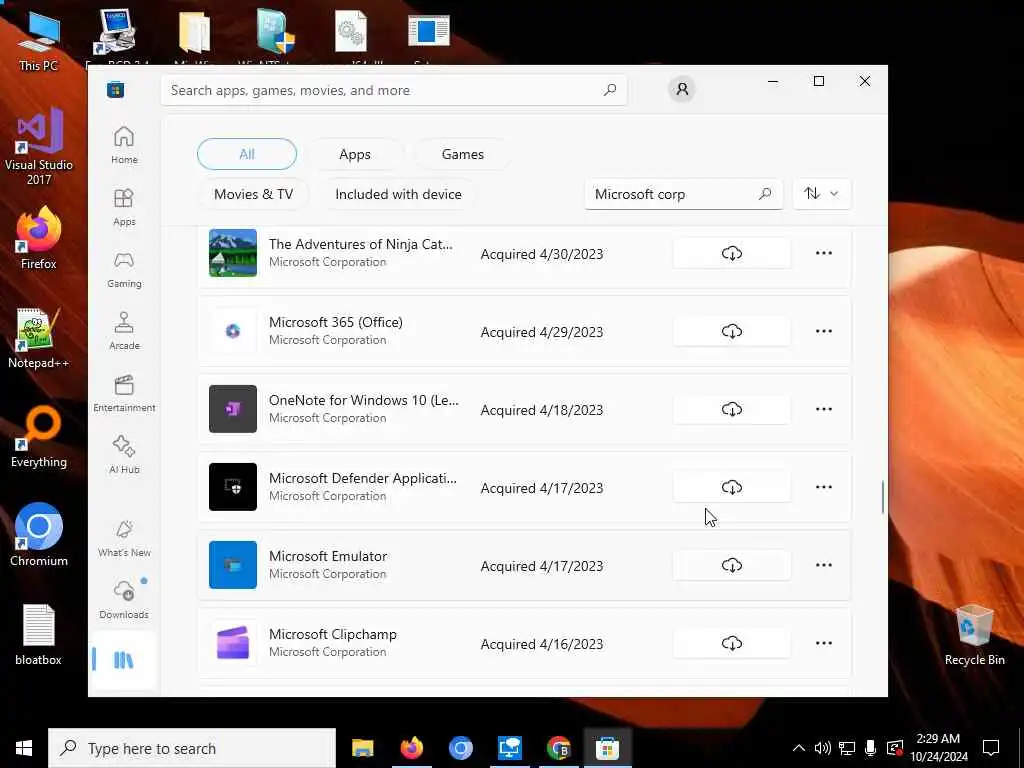This screenshot has width=1024, height=768.
Task: Focus the top Store search field
Action: [x=394, y=90]
